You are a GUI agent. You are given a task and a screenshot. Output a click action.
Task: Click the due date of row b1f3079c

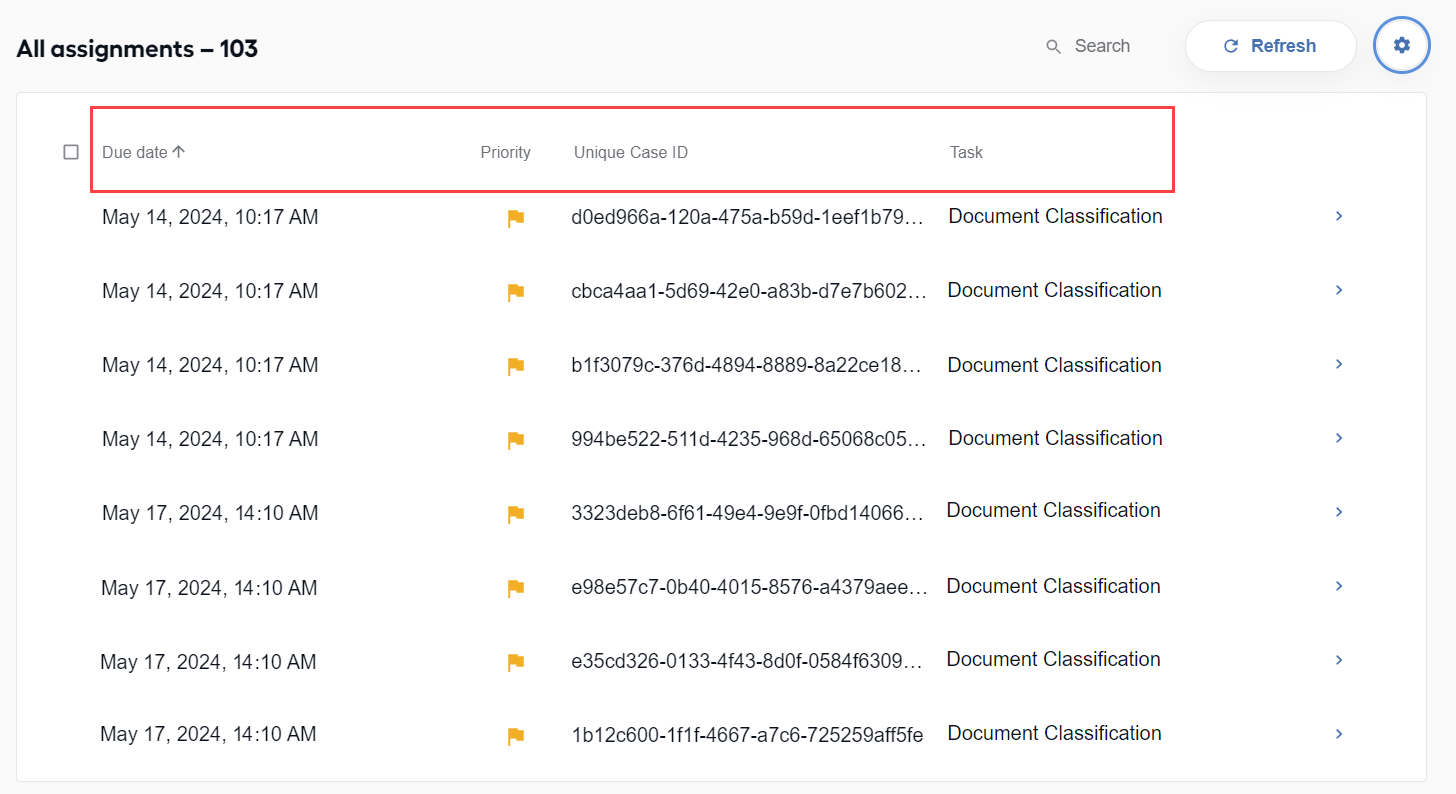[x=210, y=365]
